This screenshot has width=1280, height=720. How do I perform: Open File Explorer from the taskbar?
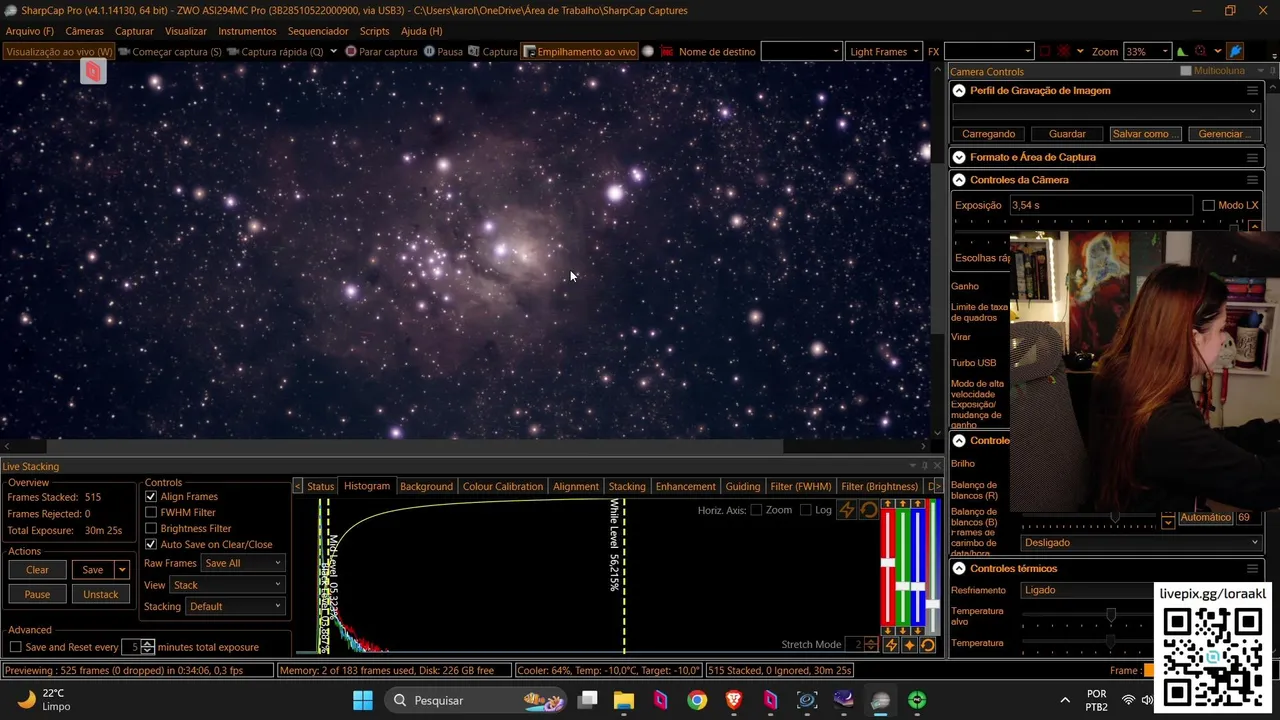click(x=623, y=700)
